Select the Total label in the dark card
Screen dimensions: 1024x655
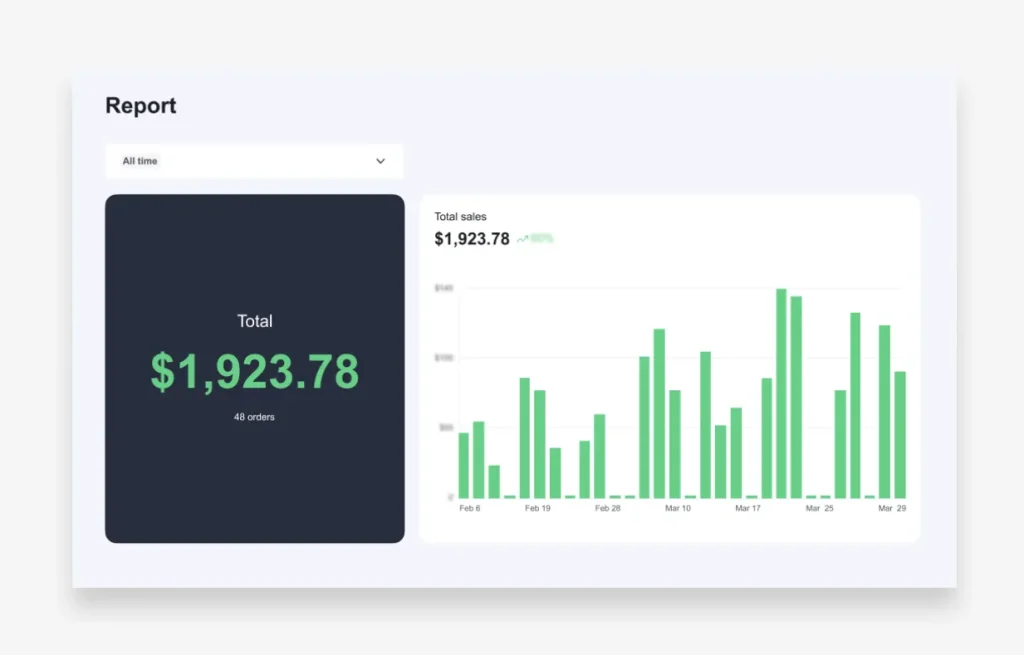[254, 321]
